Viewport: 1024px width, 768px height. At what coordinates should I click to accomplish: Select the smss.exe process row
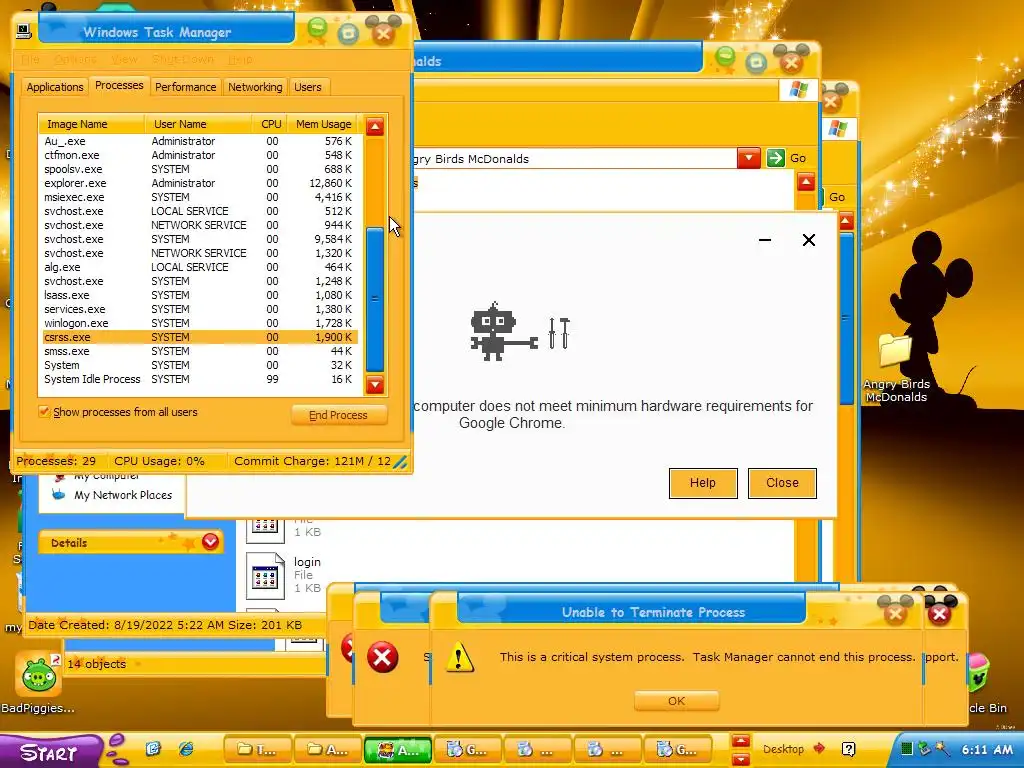(x=199, y=351)
